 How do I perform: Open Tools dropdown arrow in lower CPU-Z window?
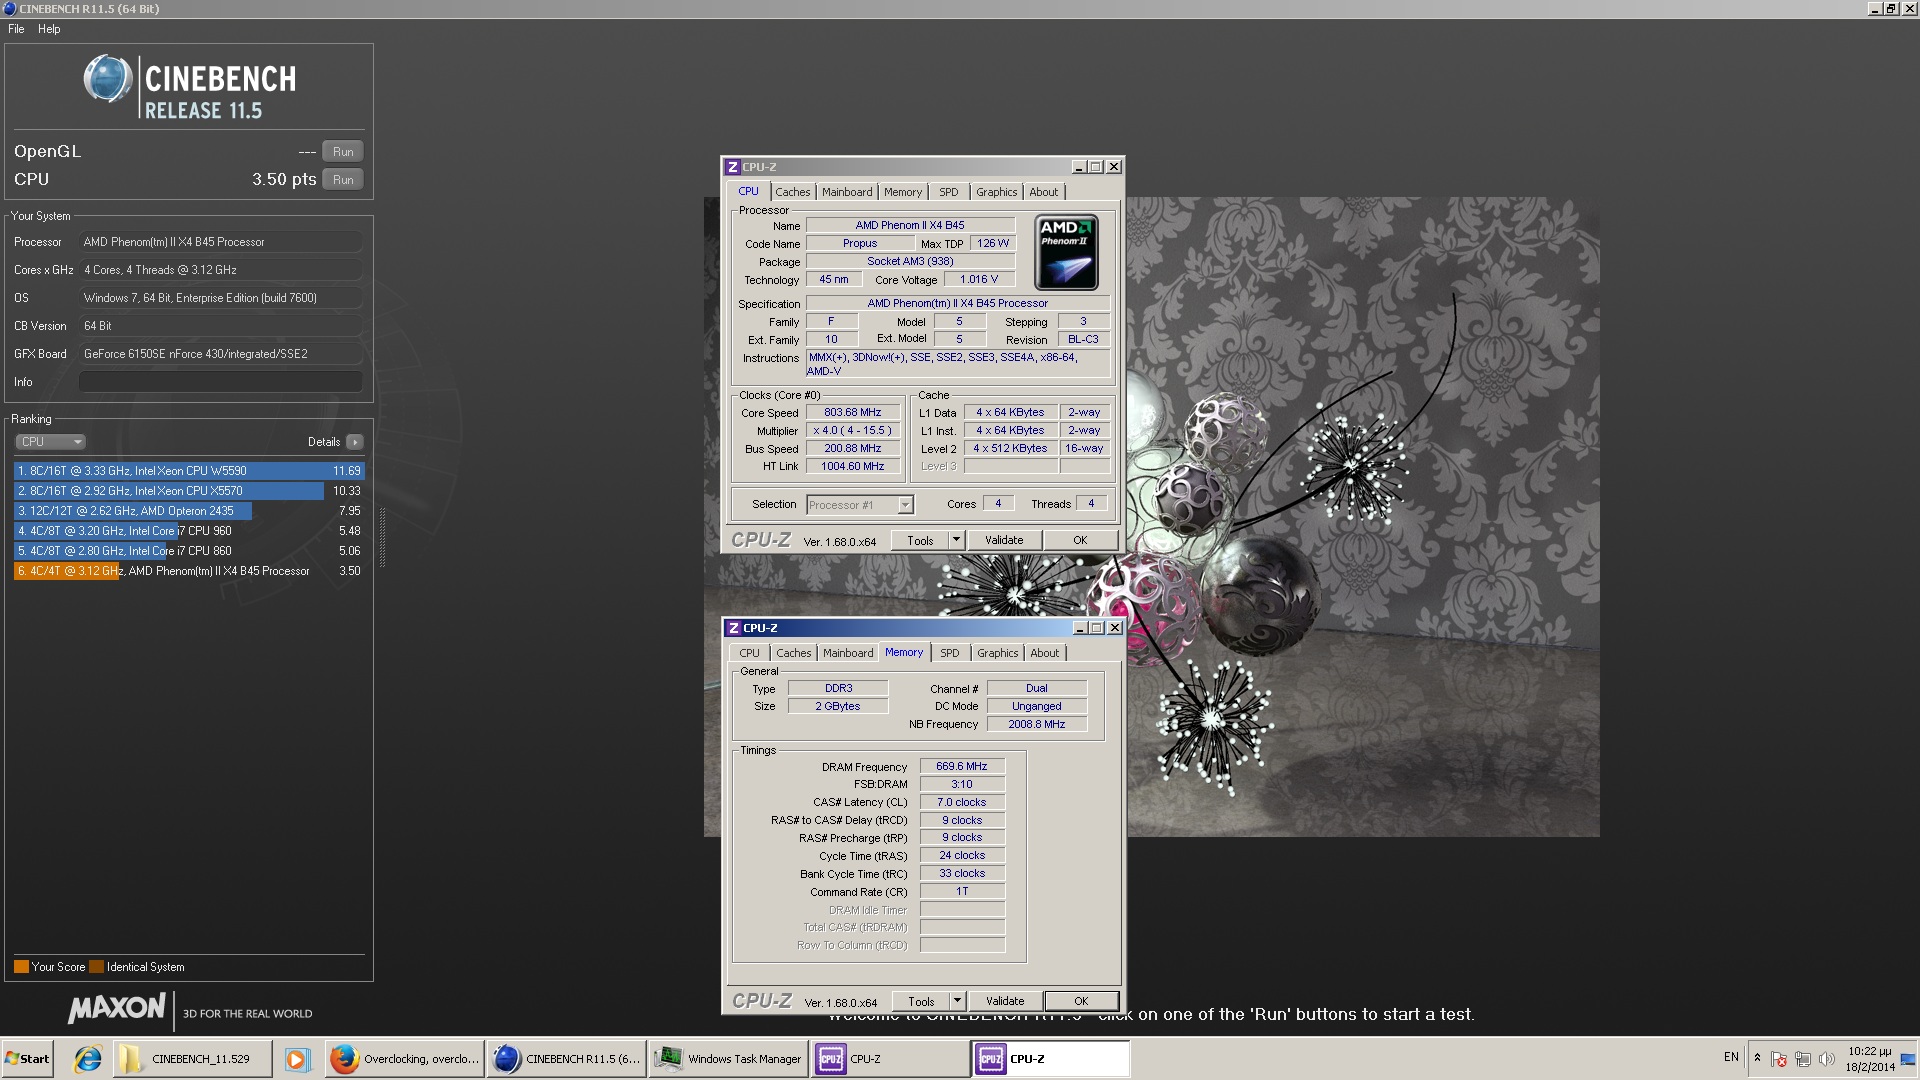[x=956, y=1001]
